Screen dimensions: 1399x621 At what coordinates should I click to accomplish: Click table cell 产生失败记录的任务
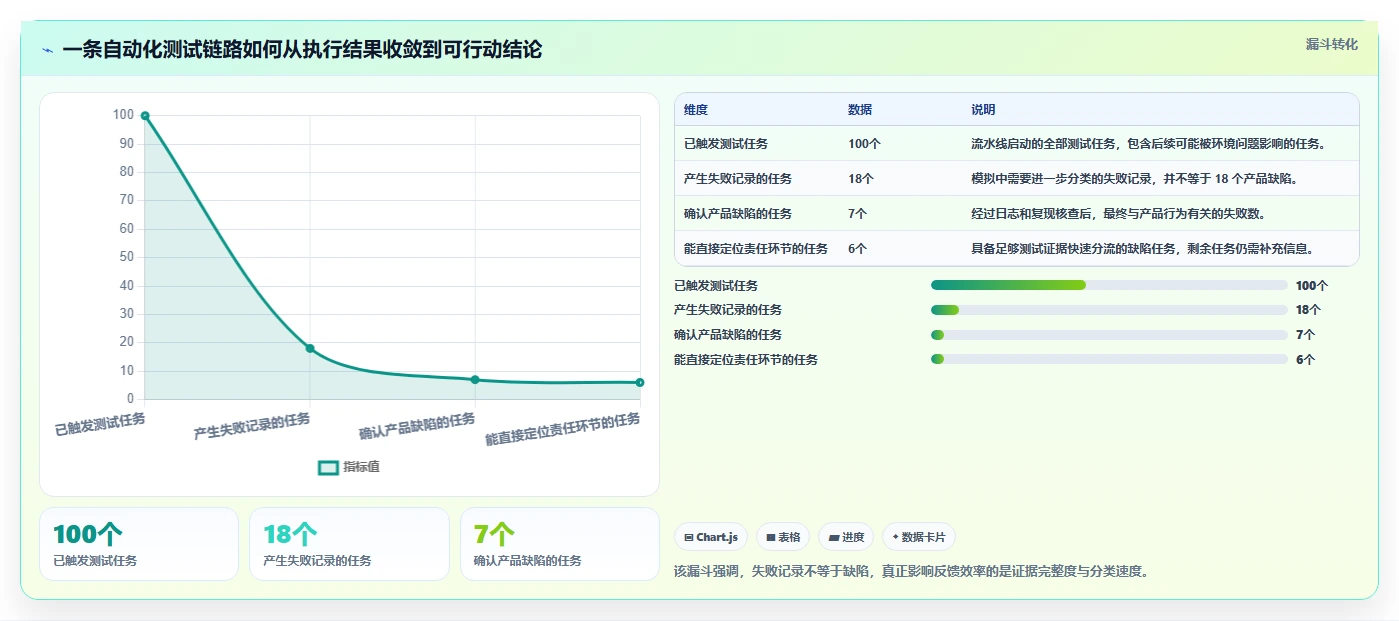[738, 179]
